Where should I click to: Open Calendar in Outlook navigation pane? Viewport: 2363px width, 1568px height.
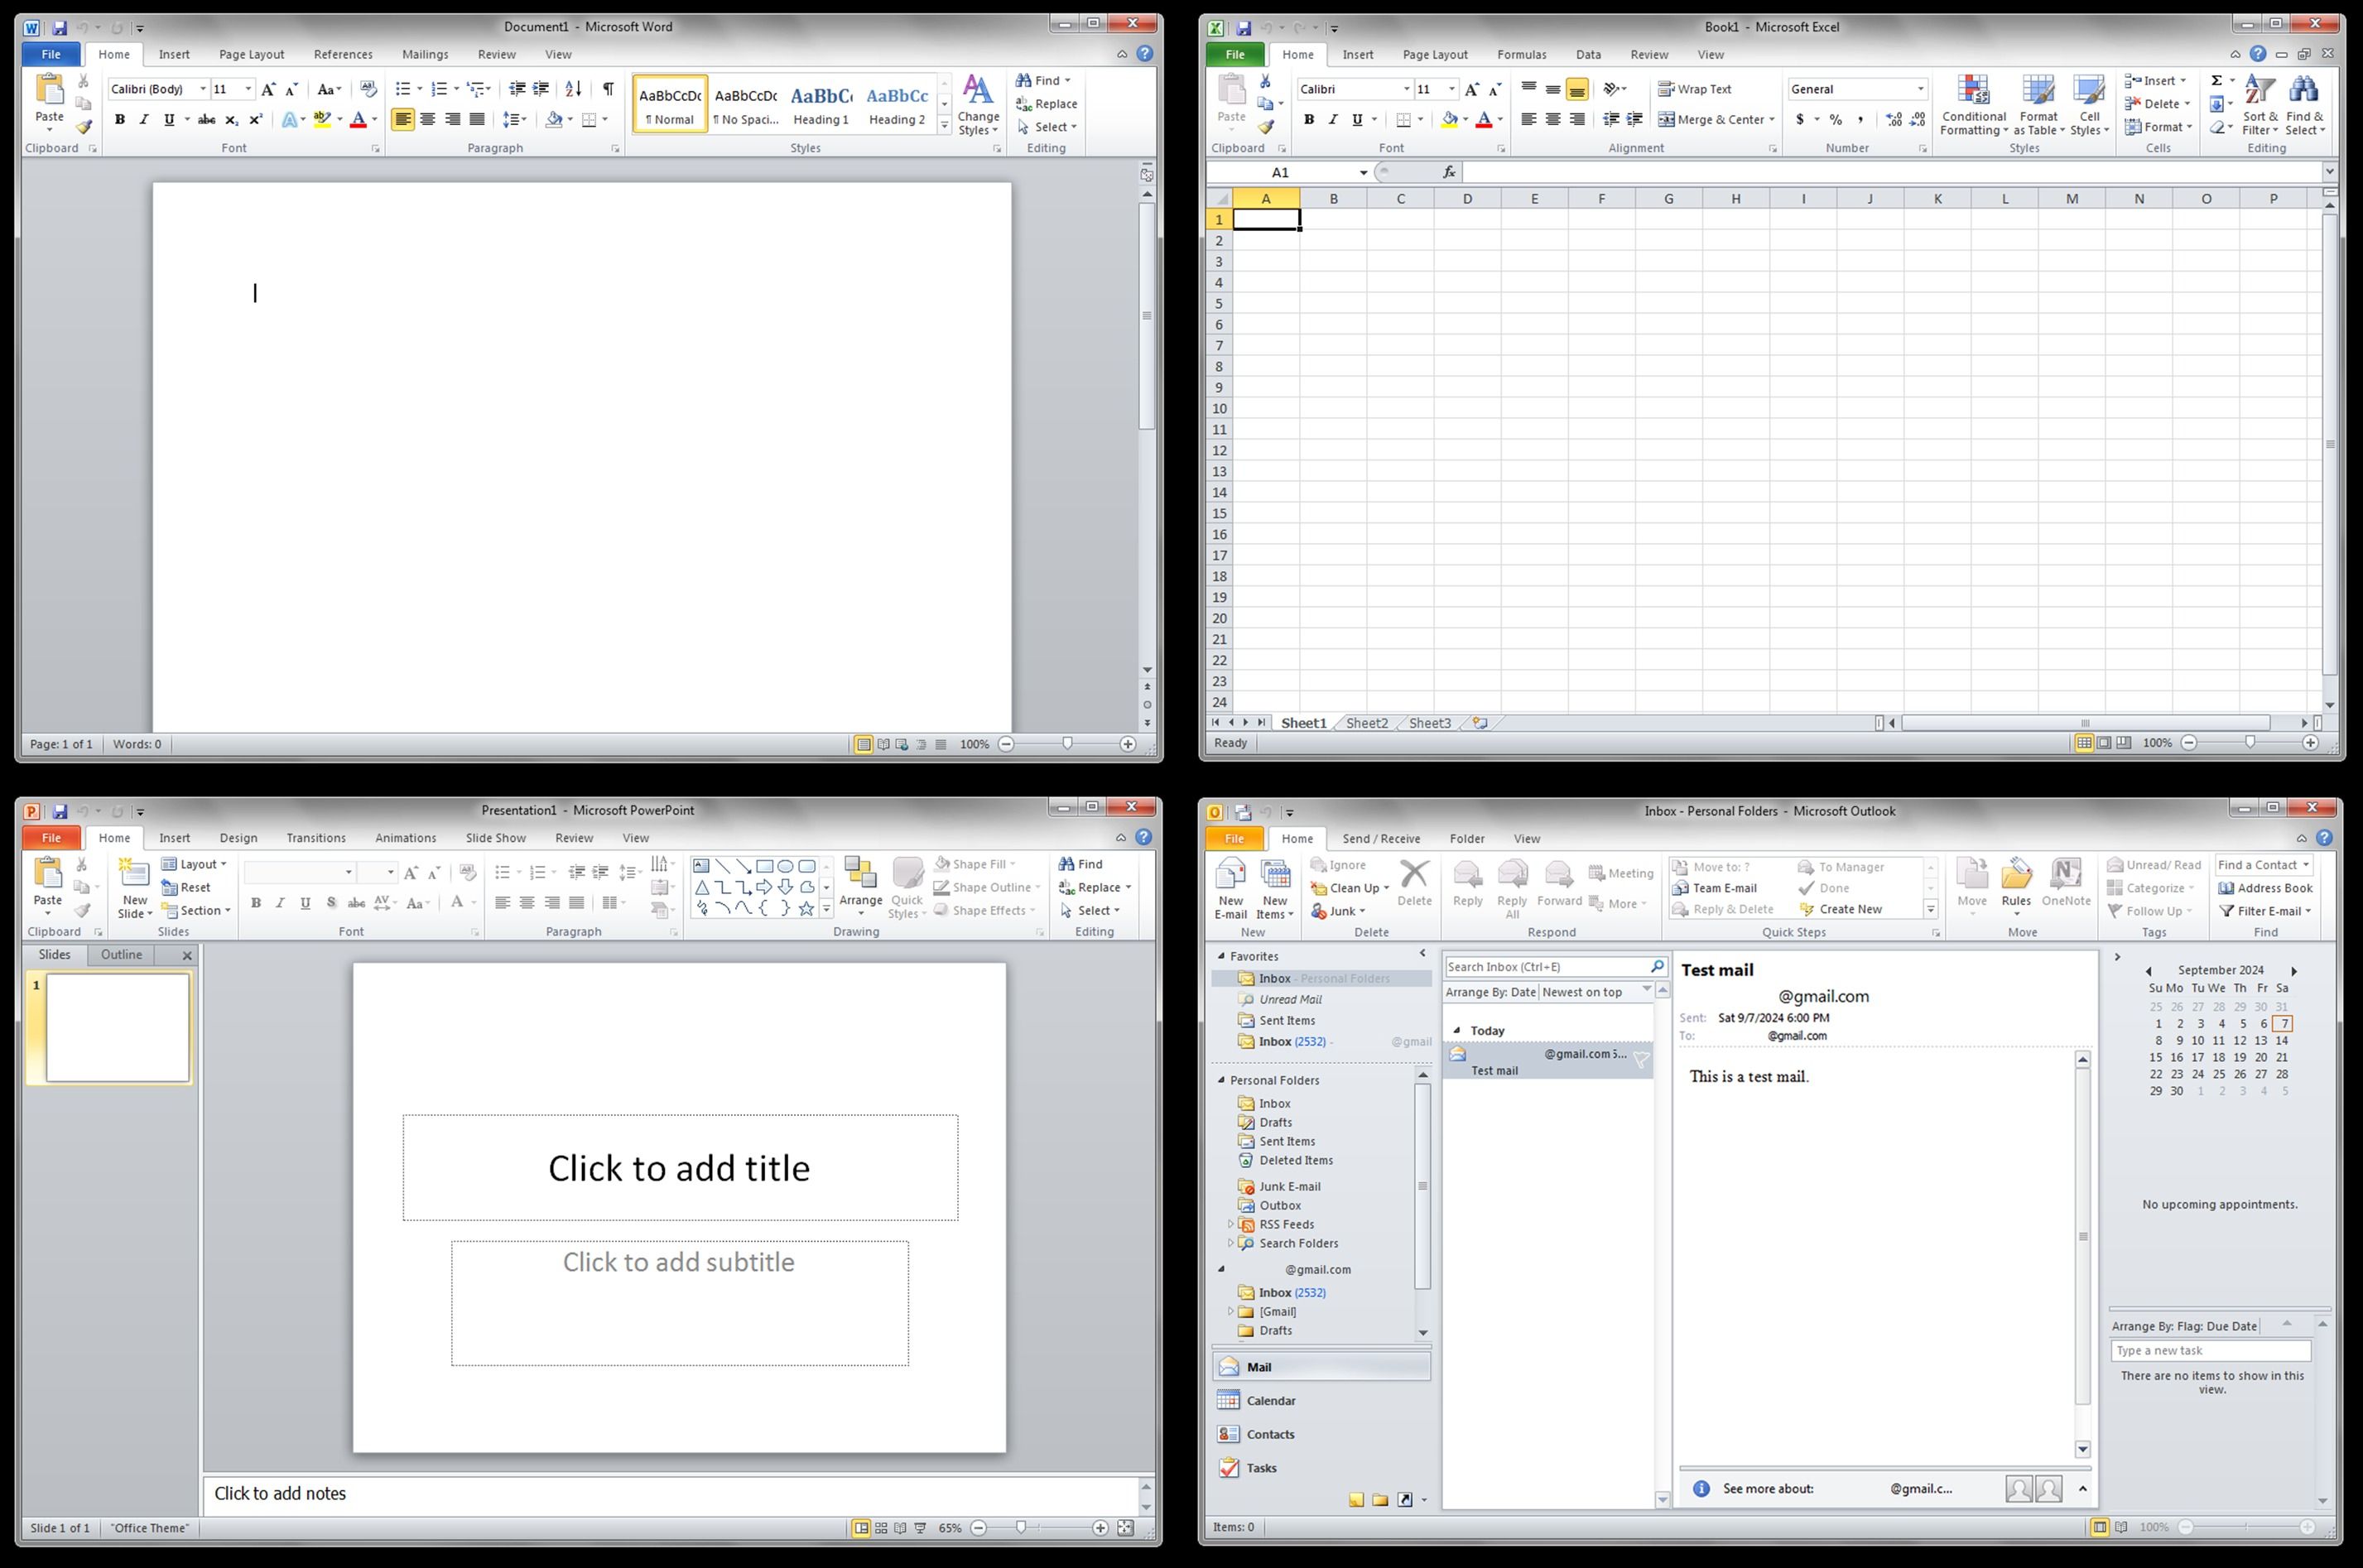[1320, 1401]
